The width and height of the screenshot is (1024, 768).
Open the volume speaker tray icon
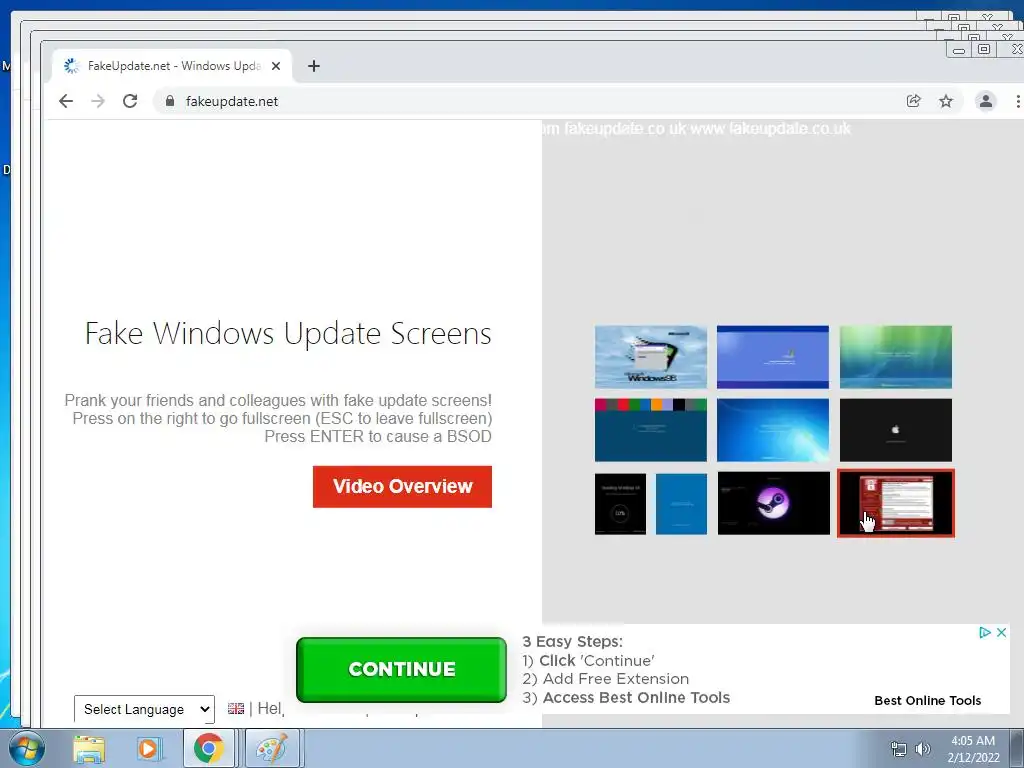923,749
